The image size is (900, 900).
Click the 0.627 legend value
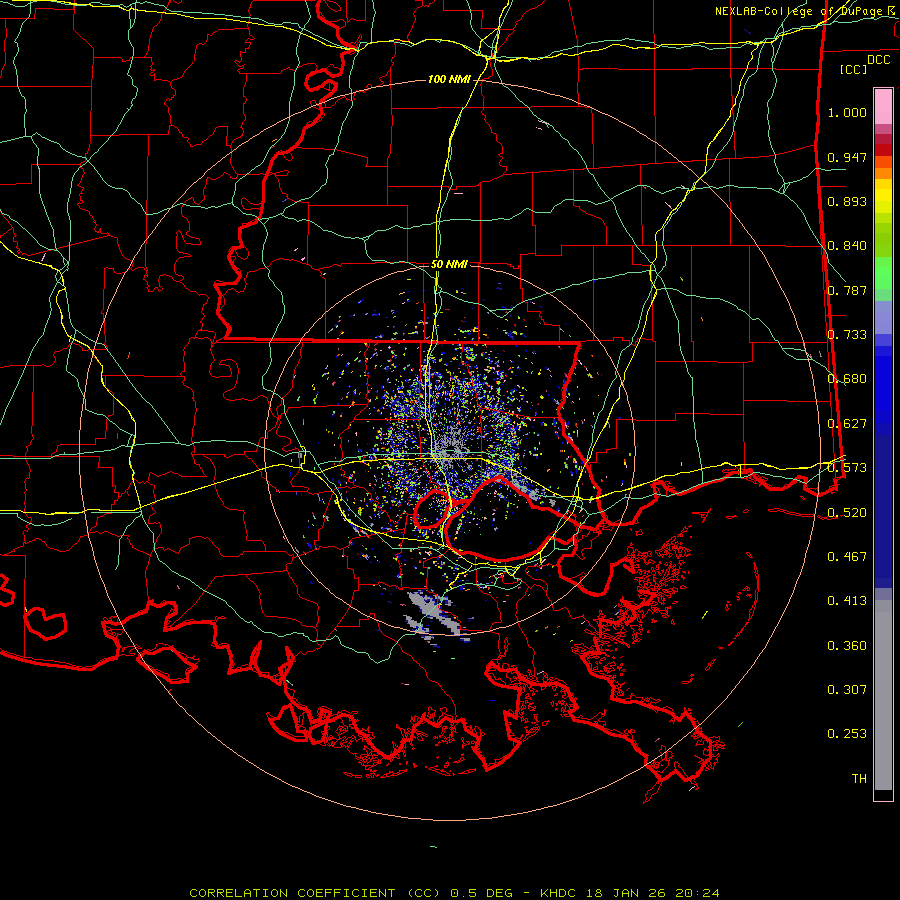pyautogui.click(x=847, y=423)
